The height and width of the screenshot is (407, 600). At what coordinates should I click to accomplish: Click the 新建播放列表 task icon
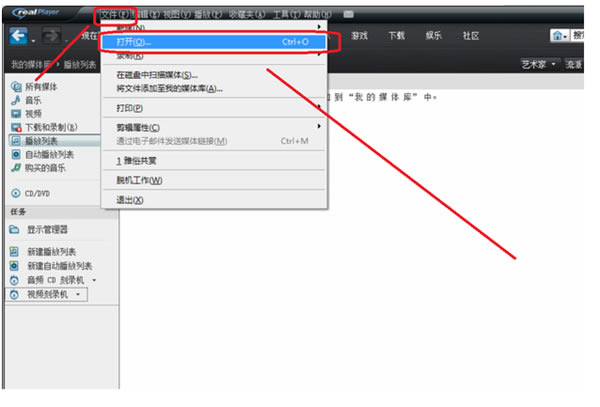point(14,251)
